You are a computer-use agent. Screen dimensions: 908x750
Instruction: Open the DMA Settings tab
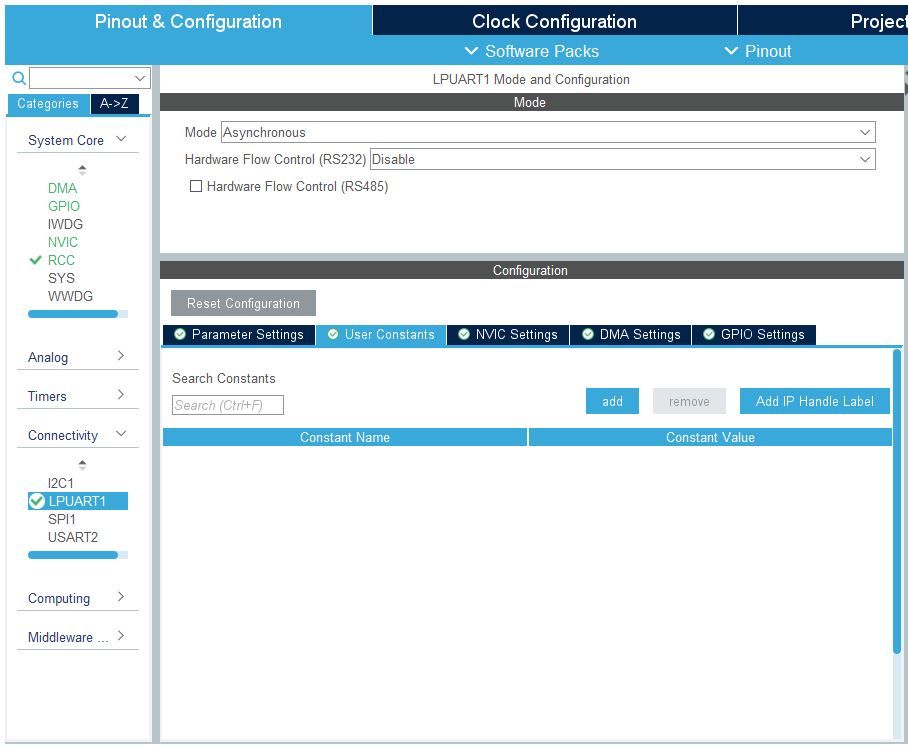(631, 334)
